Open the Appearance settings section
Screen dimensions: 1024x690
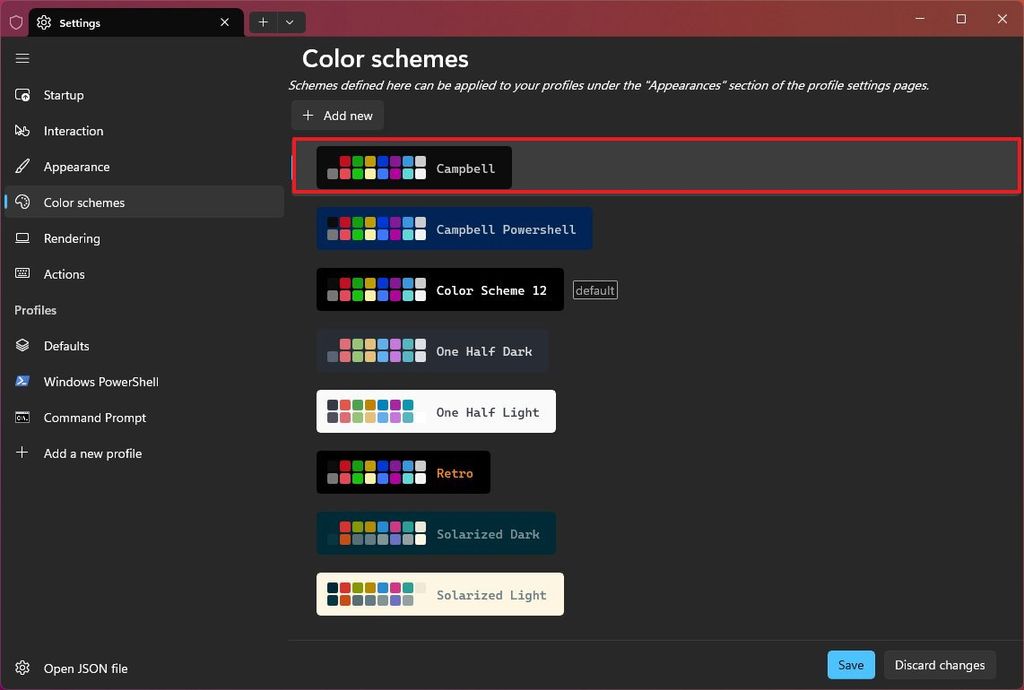click(x=79, y=167)
